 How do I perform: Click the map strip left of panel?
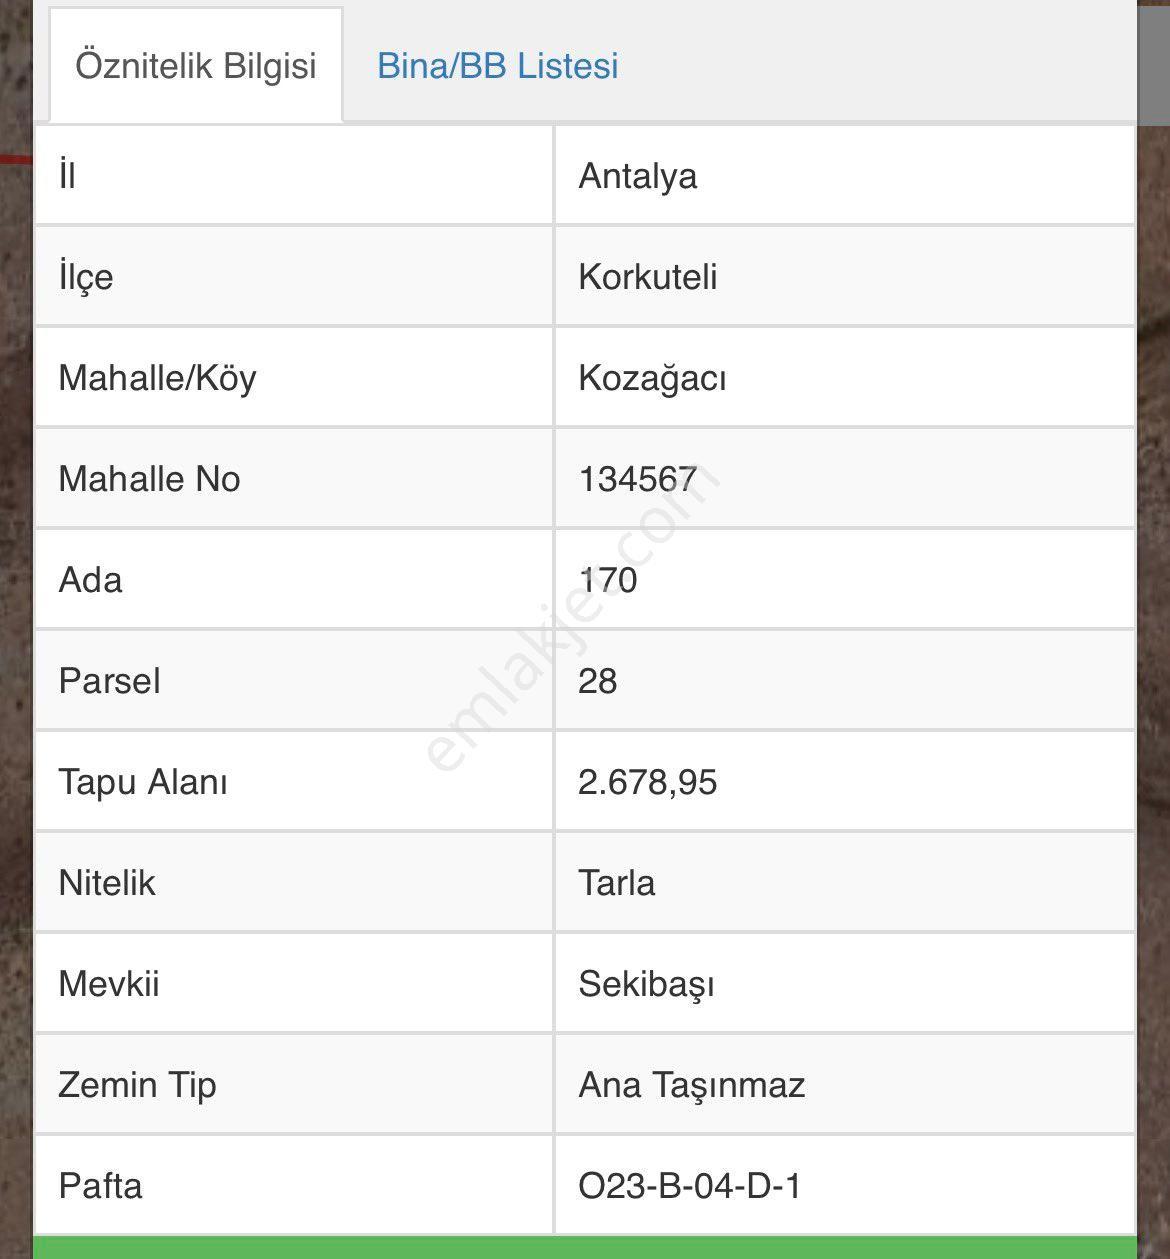[x=16, y=630]
